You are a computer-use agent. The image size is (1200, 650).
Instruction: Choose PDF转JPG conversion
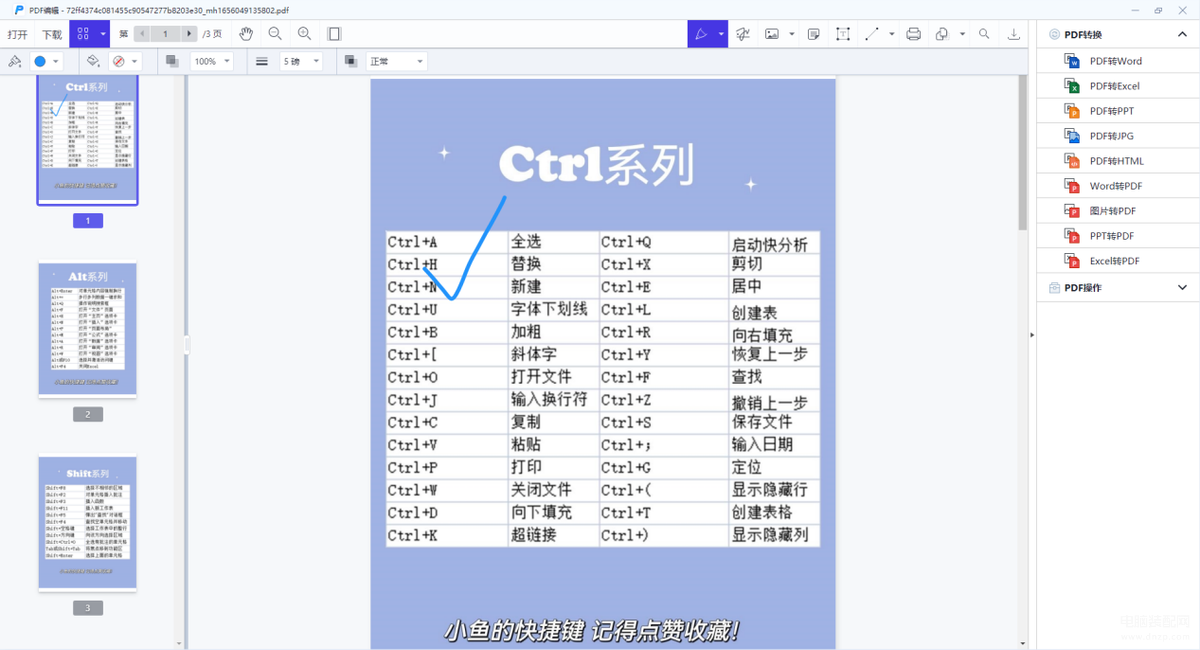point(1118,136)
